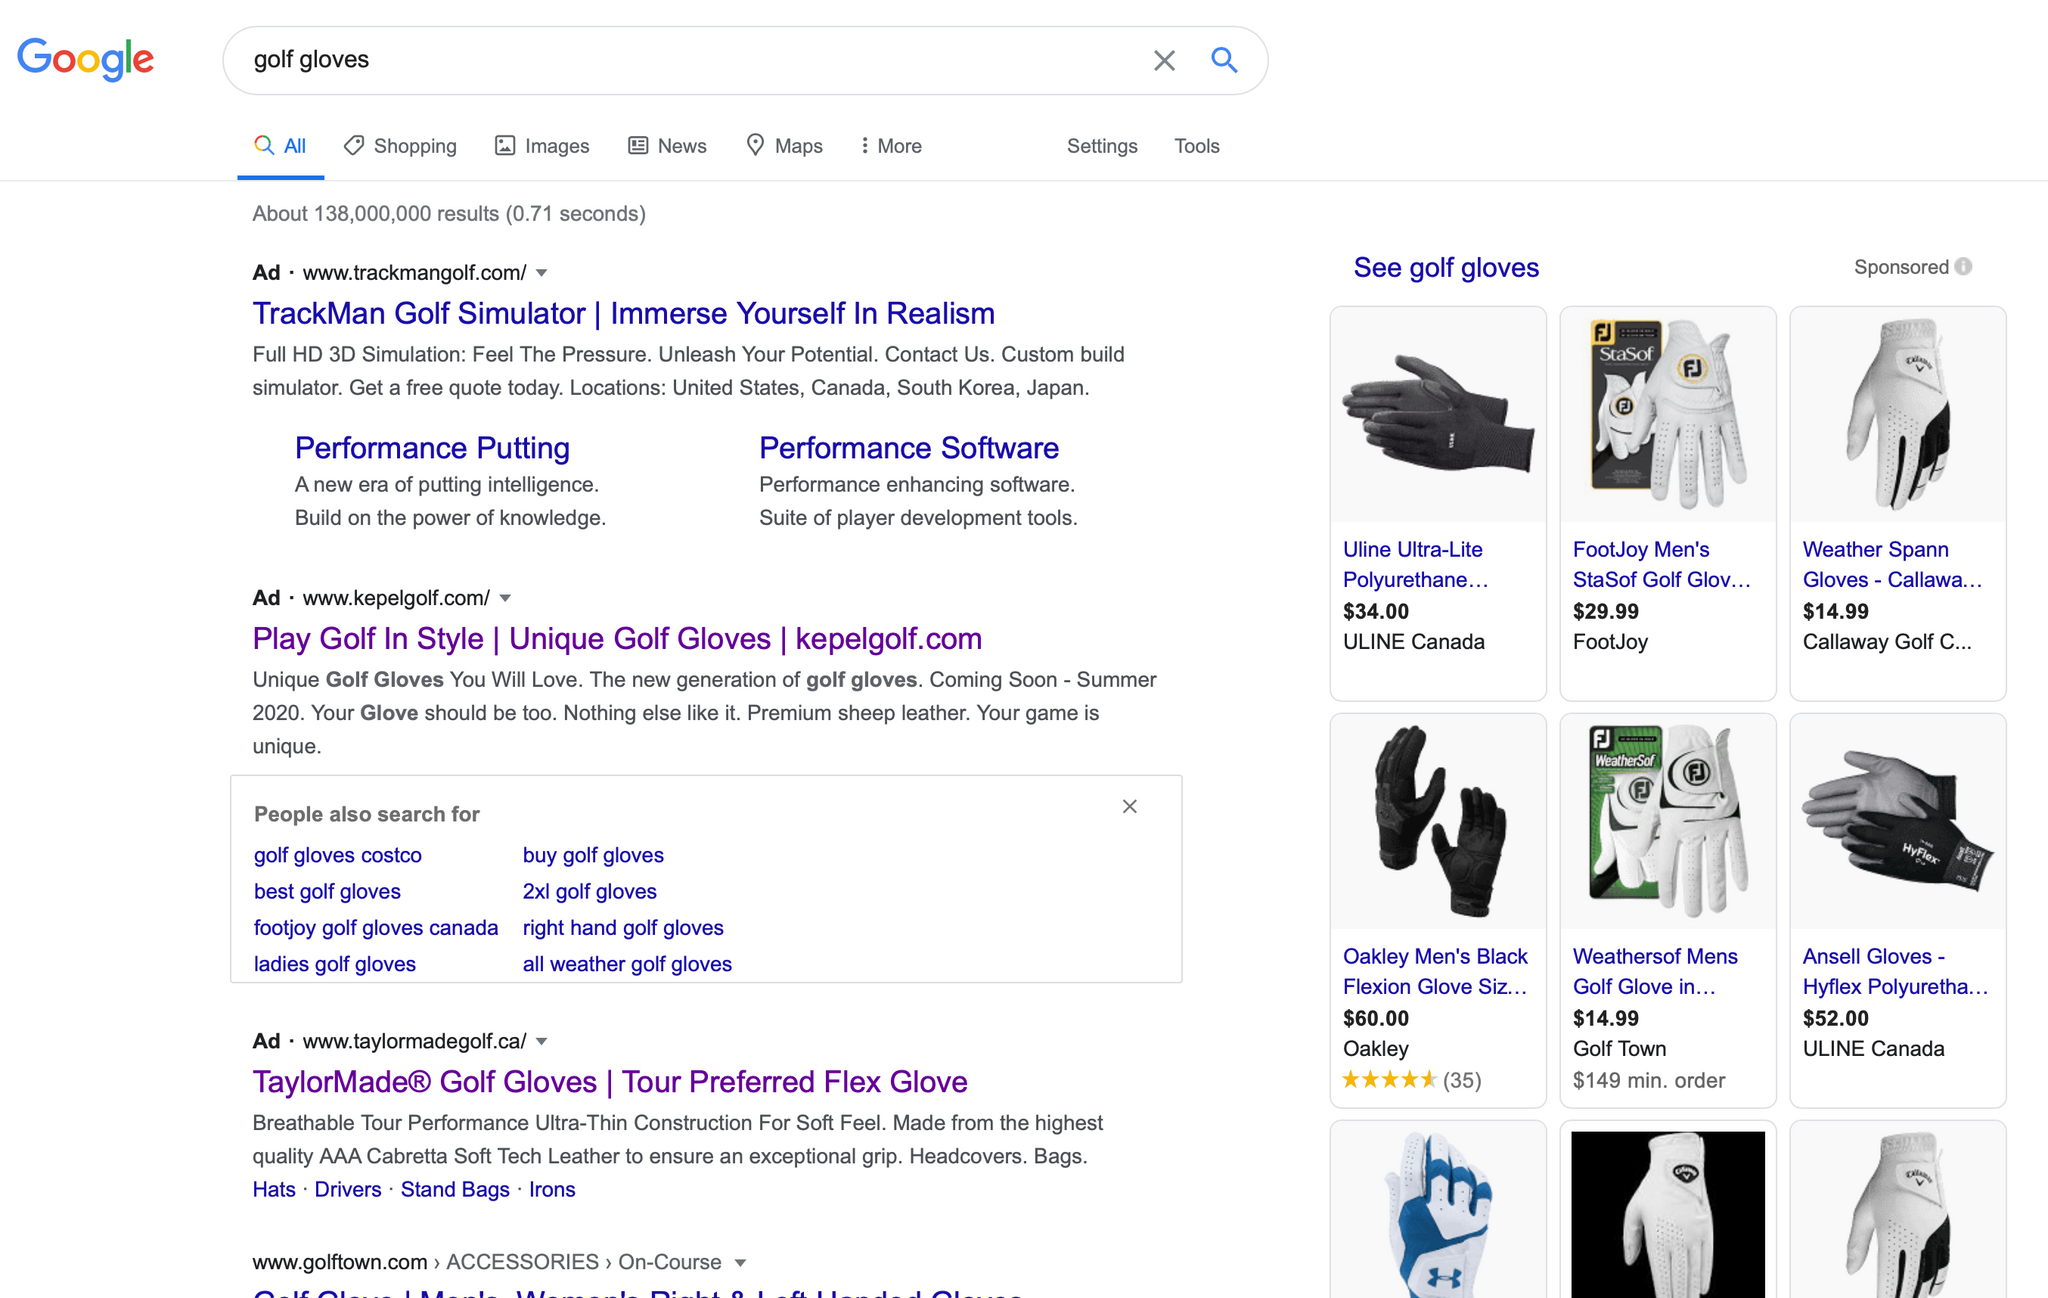Expand kepelgolf.com ad dropdown arrow
Image resolution: width=2048 pixels, height=1298 pixels.
(505, 598)
